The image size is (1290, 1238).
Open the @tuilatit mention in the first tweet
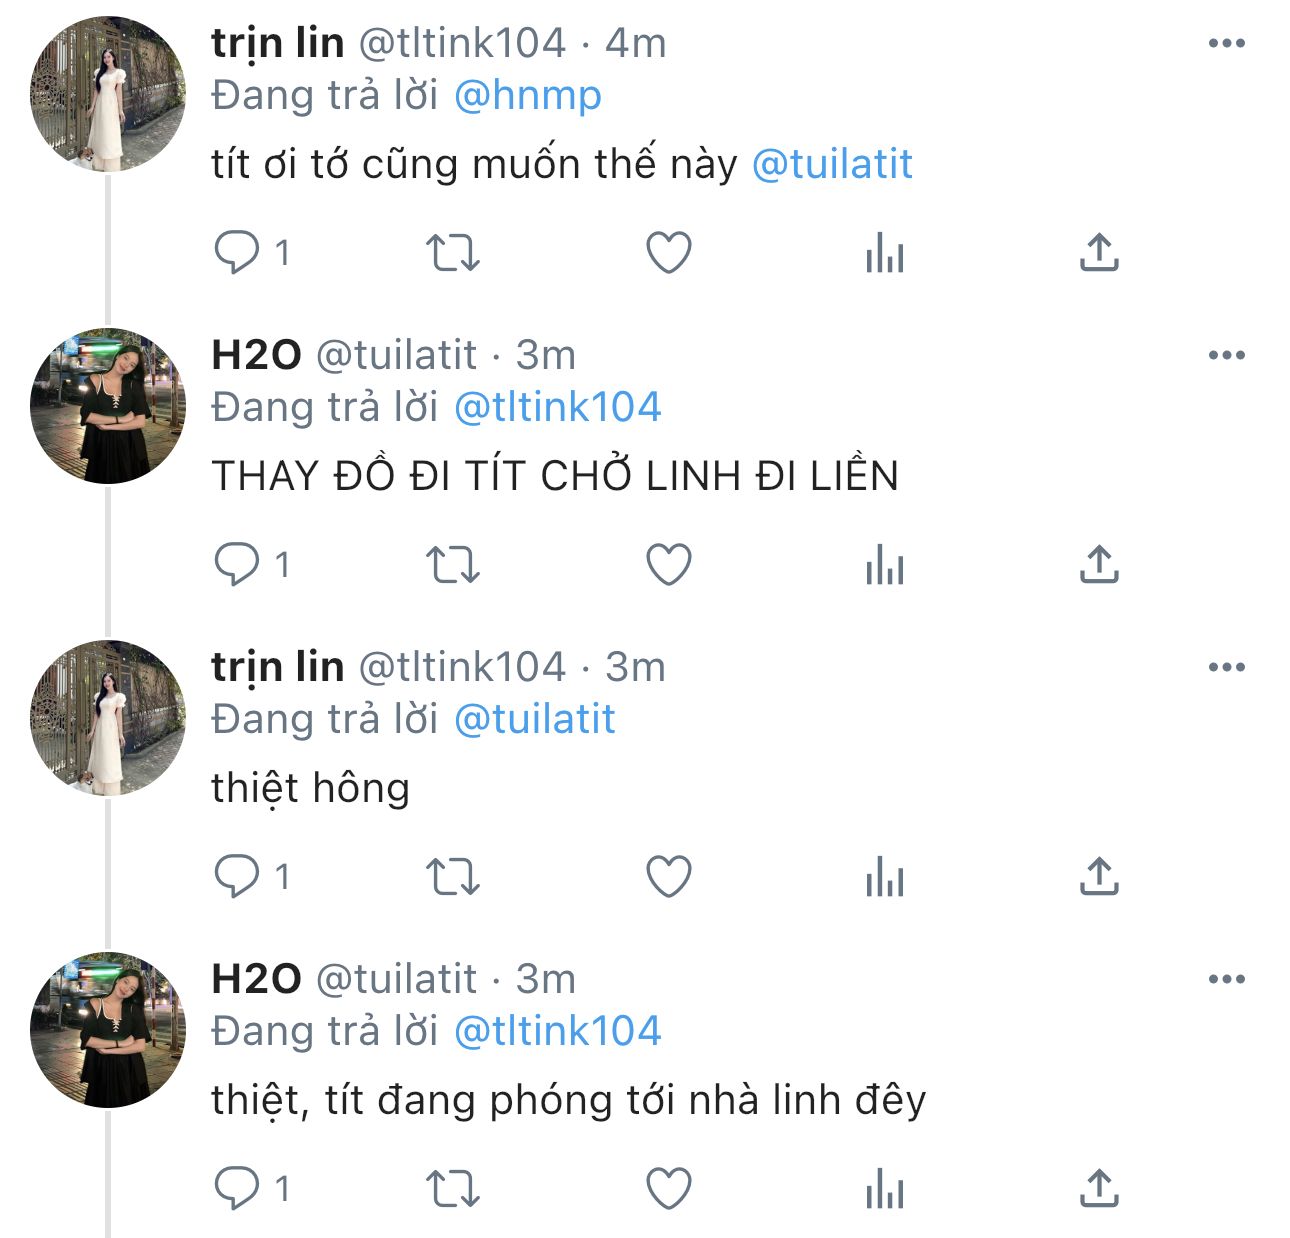click(x=831, y=164)
